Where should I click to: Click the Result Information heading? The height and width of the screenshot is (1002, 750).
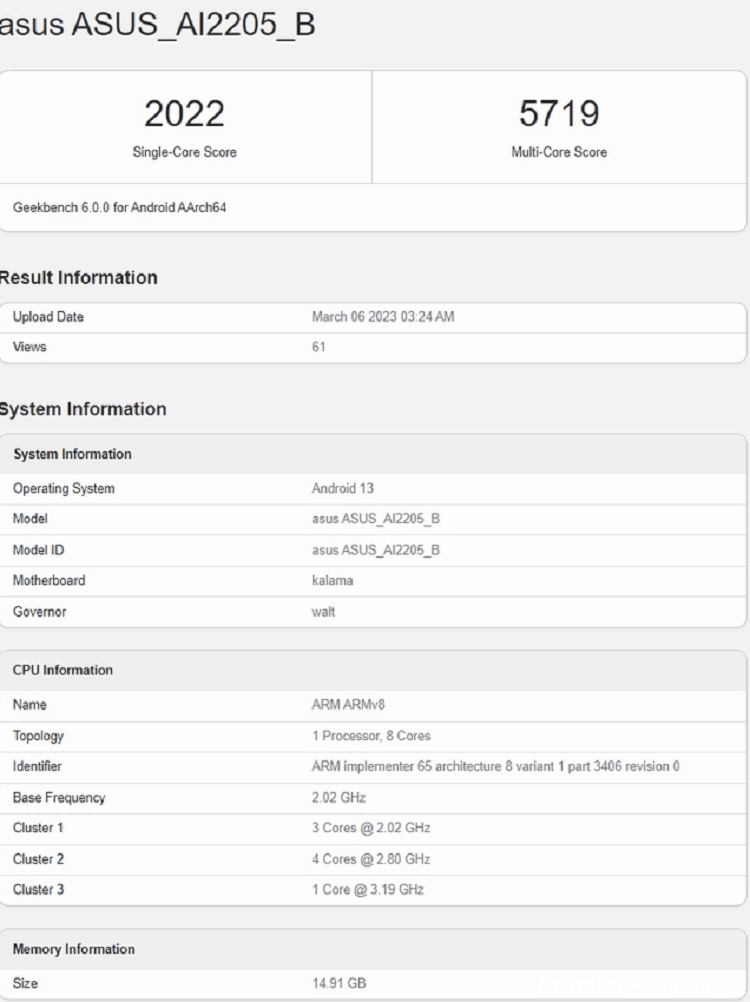(79, 277)
